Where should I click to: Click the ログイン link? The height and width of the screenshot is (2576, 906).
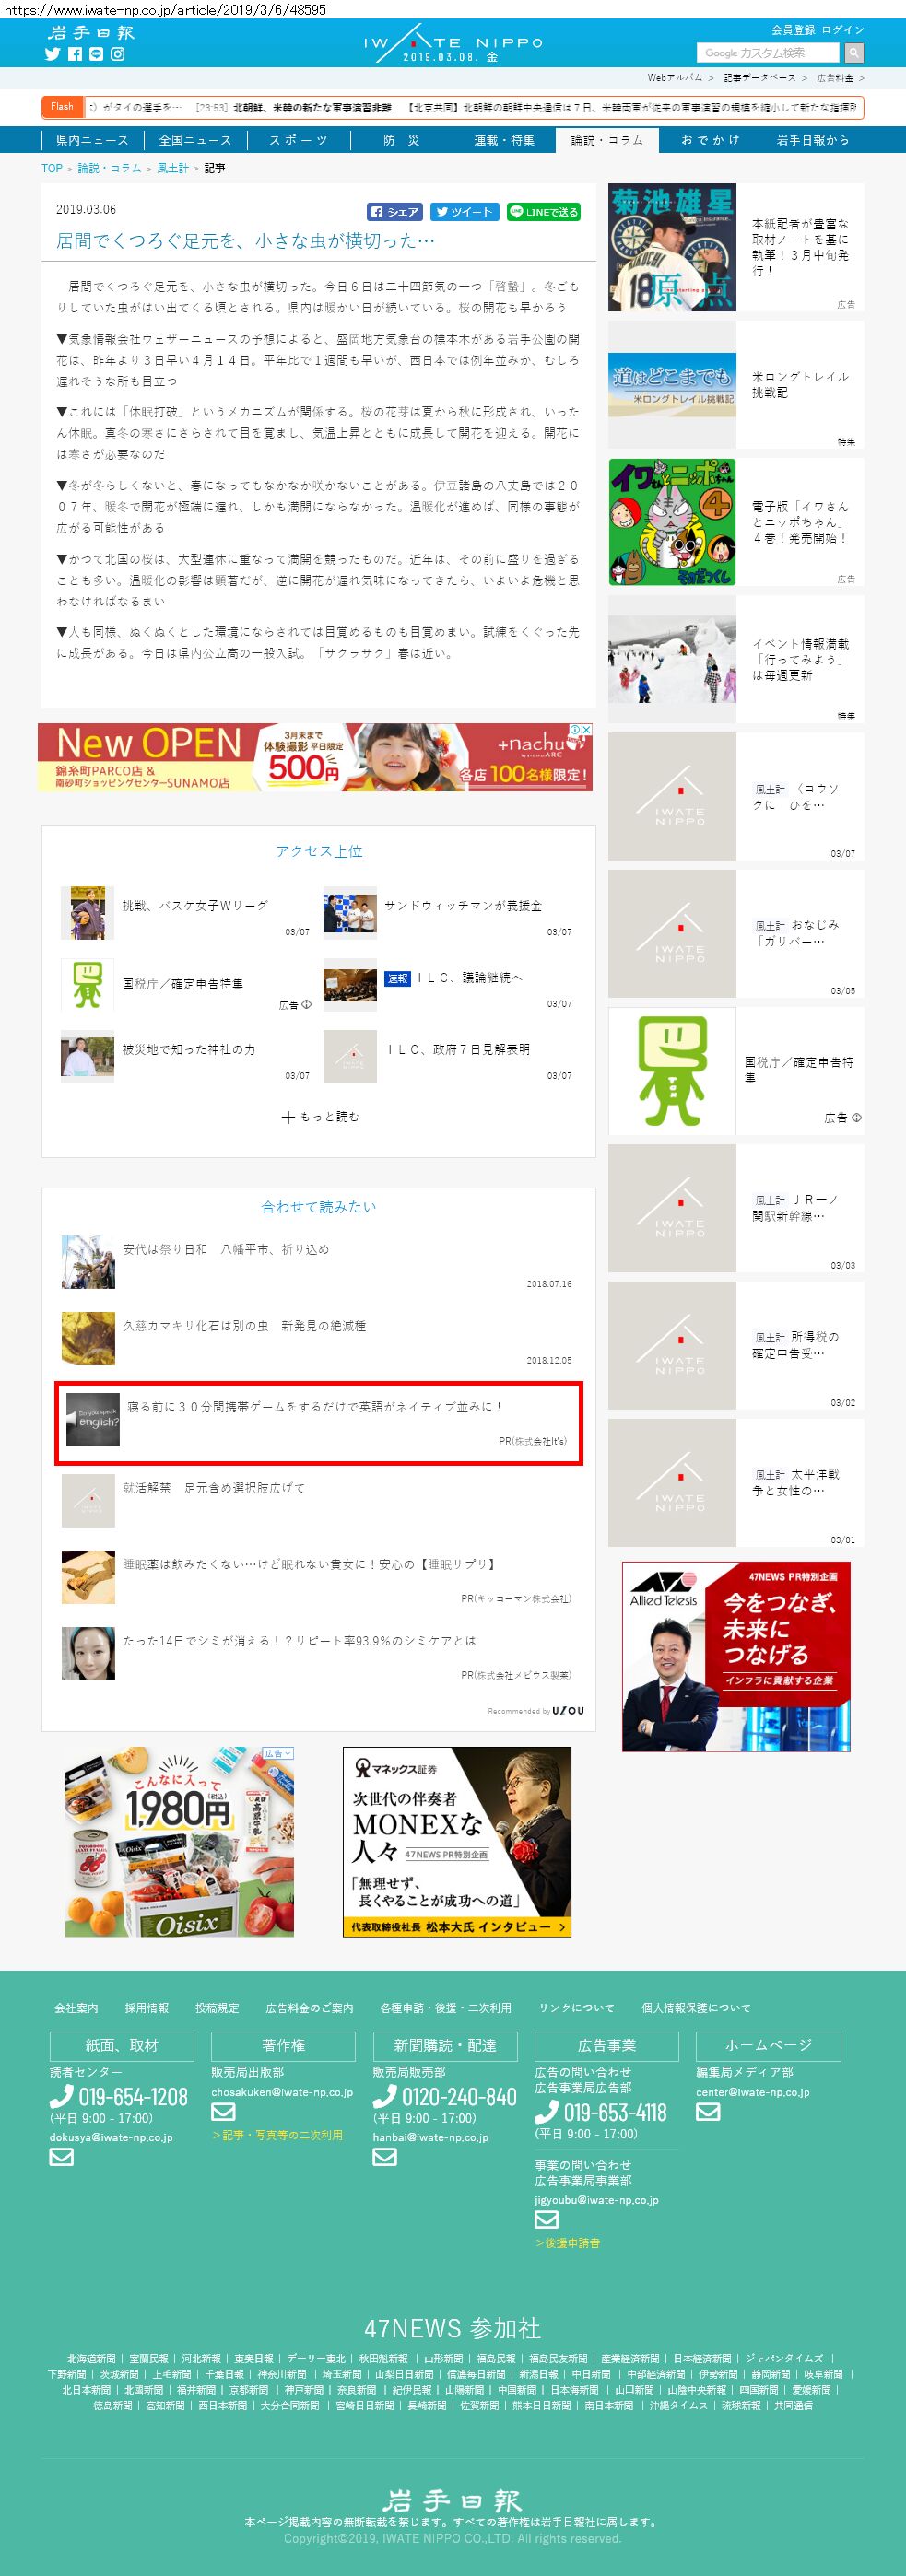pyautogui.click(x=843, y=30)
